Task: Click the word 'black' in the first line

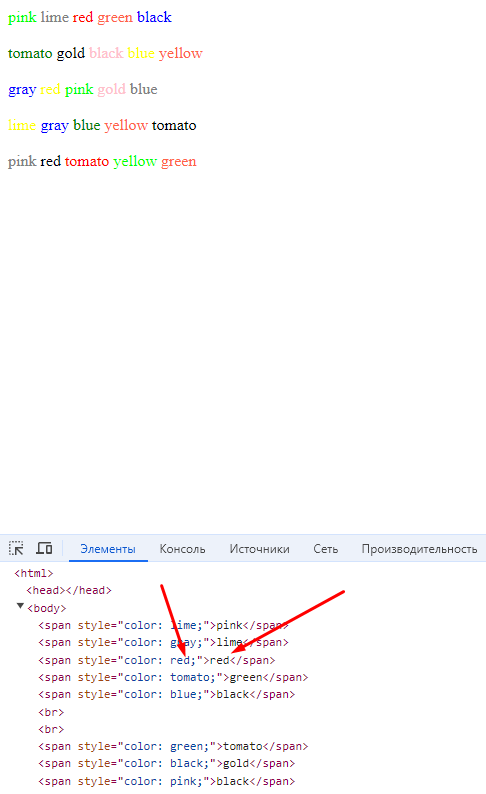Action: click(x=154, y=17)
